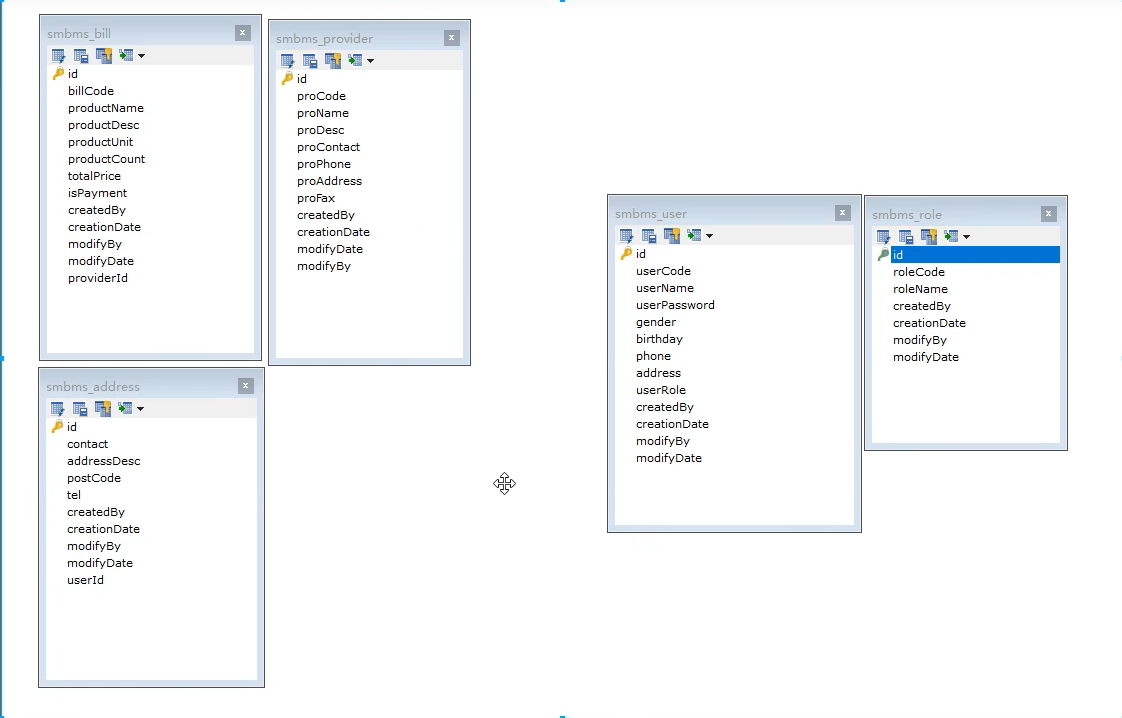Select proCode column in smbms_provider

pyautogui.click(x=321, y=96)
